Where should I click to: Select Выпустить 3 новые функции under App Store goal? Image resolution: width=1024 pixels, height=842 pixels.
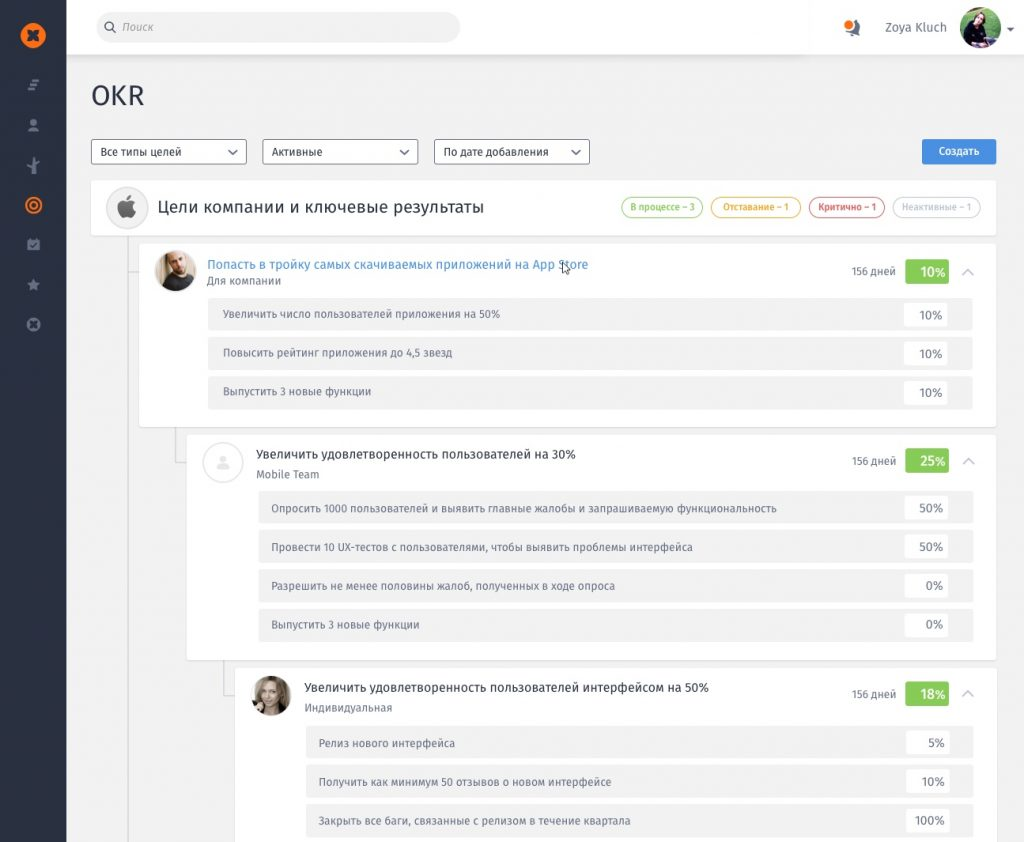pyautogui.click(x=590, y=392)
